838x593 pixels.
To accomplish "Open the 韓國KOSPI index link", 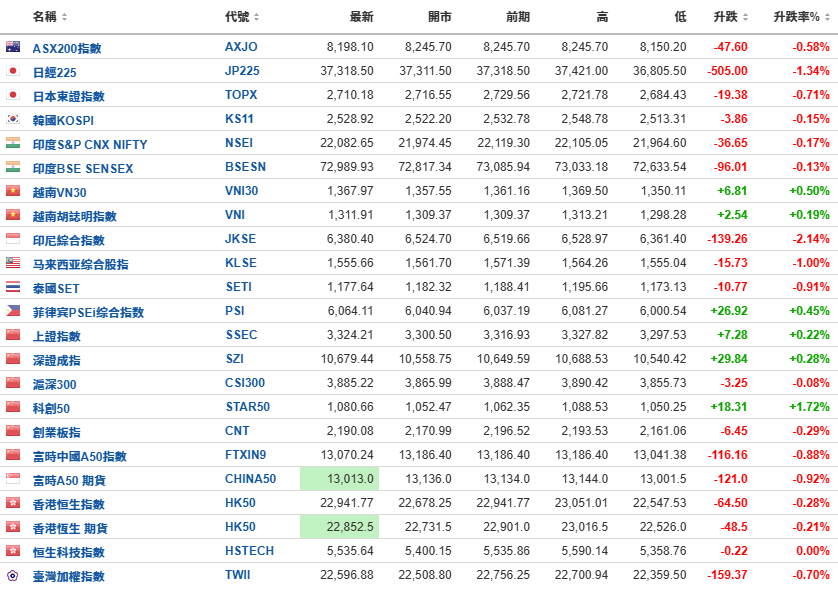I will (63, 120).
